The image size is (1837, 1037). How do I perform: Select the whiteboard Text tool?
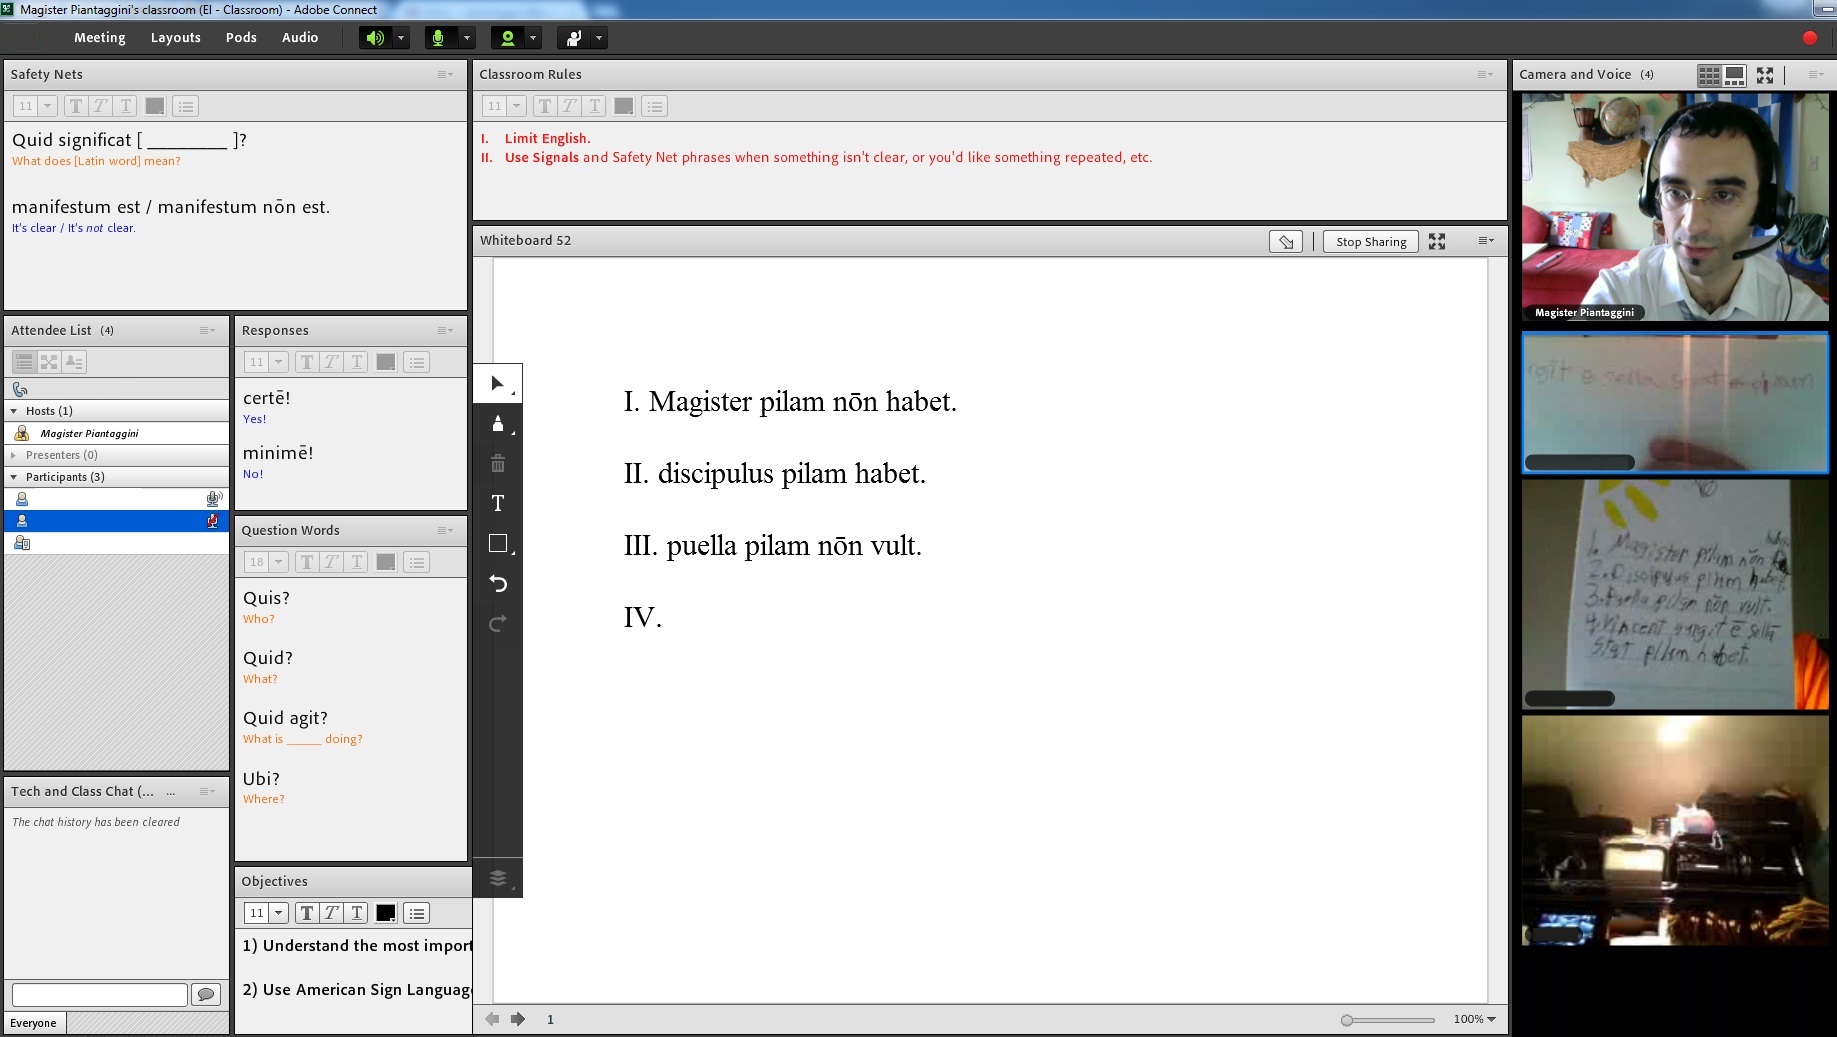click(x=497, y=503)
